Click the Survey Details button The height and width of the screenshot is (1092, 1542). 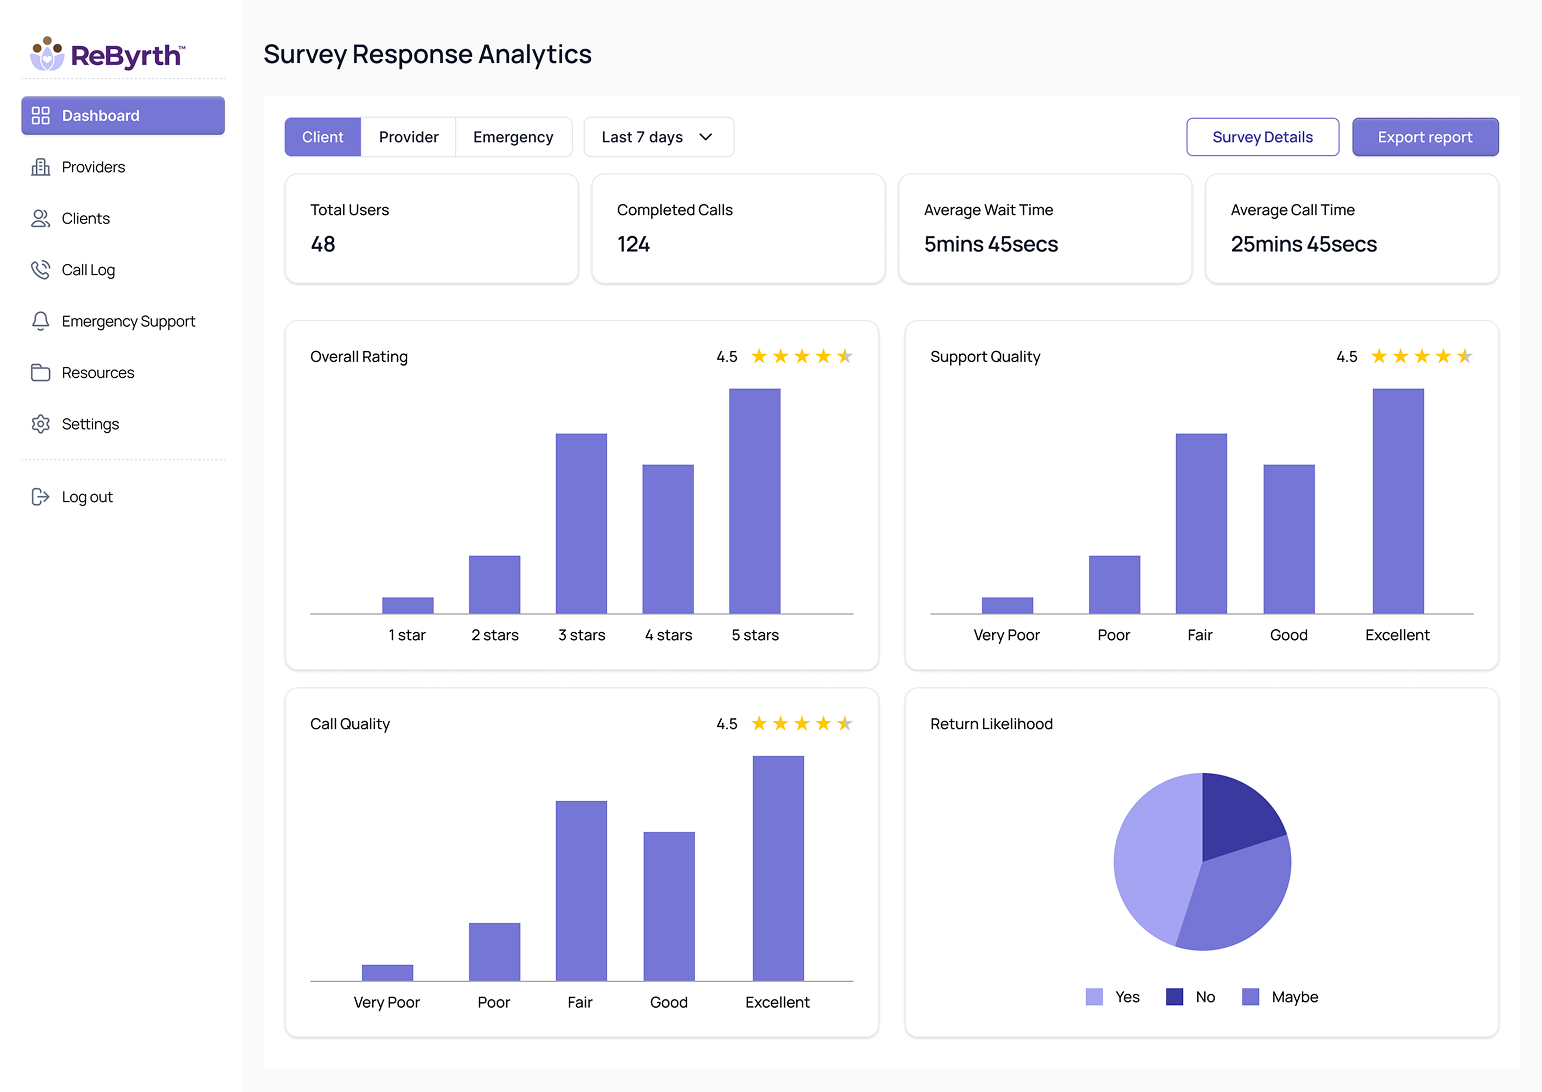(x=1262, y=137)
